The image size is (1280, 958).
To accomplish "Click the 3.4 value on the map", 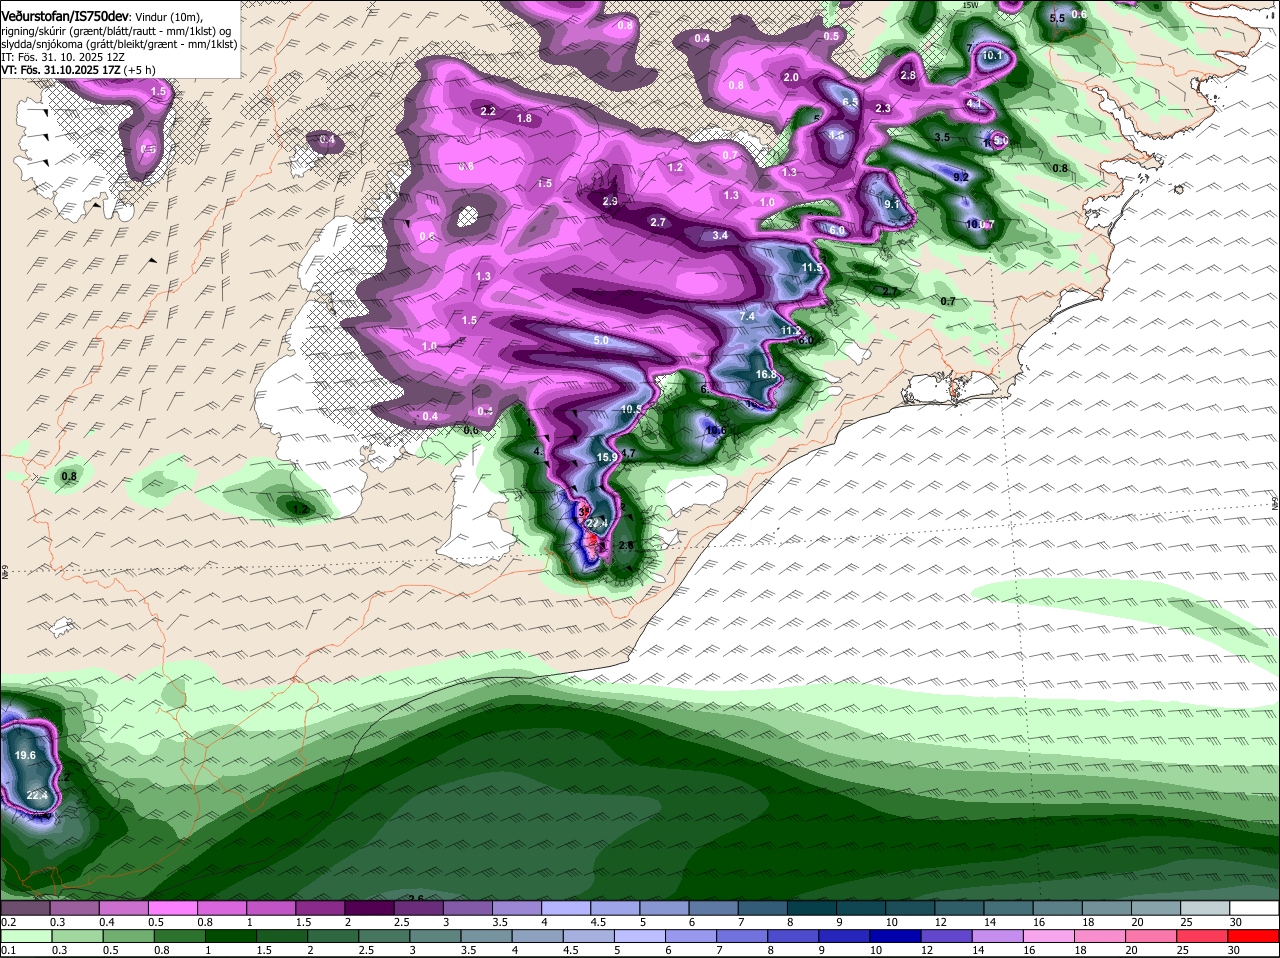I will (x=720, y=235).
